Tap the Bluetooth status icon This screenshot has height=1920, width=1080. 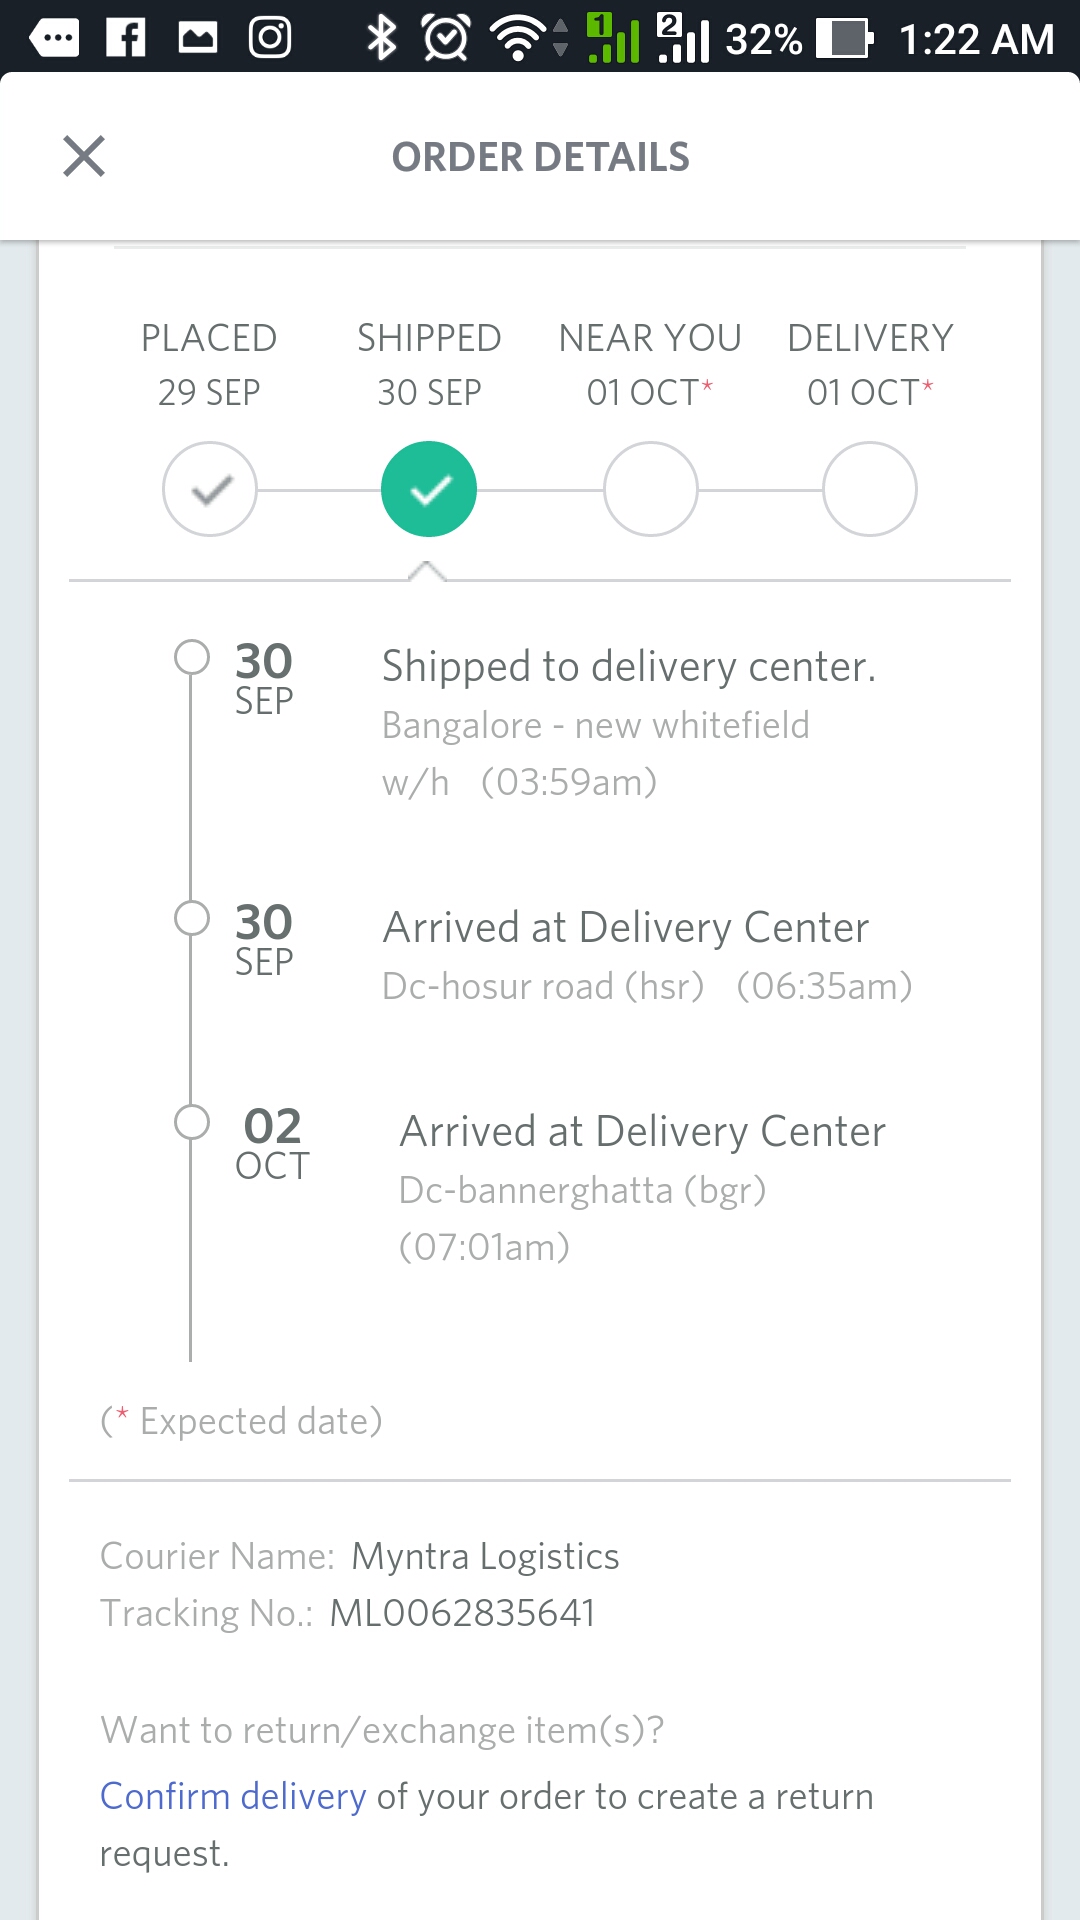(x=381, y=38)
